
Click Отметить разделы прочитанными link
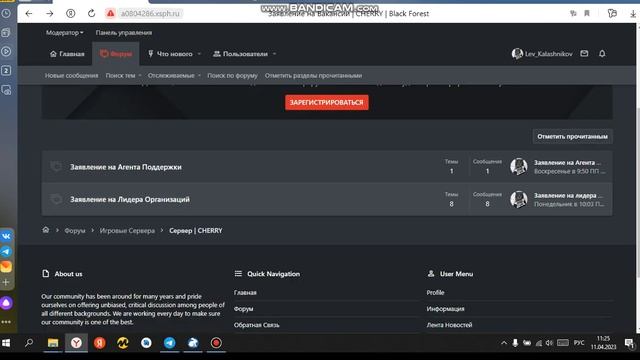pos(313,76)
